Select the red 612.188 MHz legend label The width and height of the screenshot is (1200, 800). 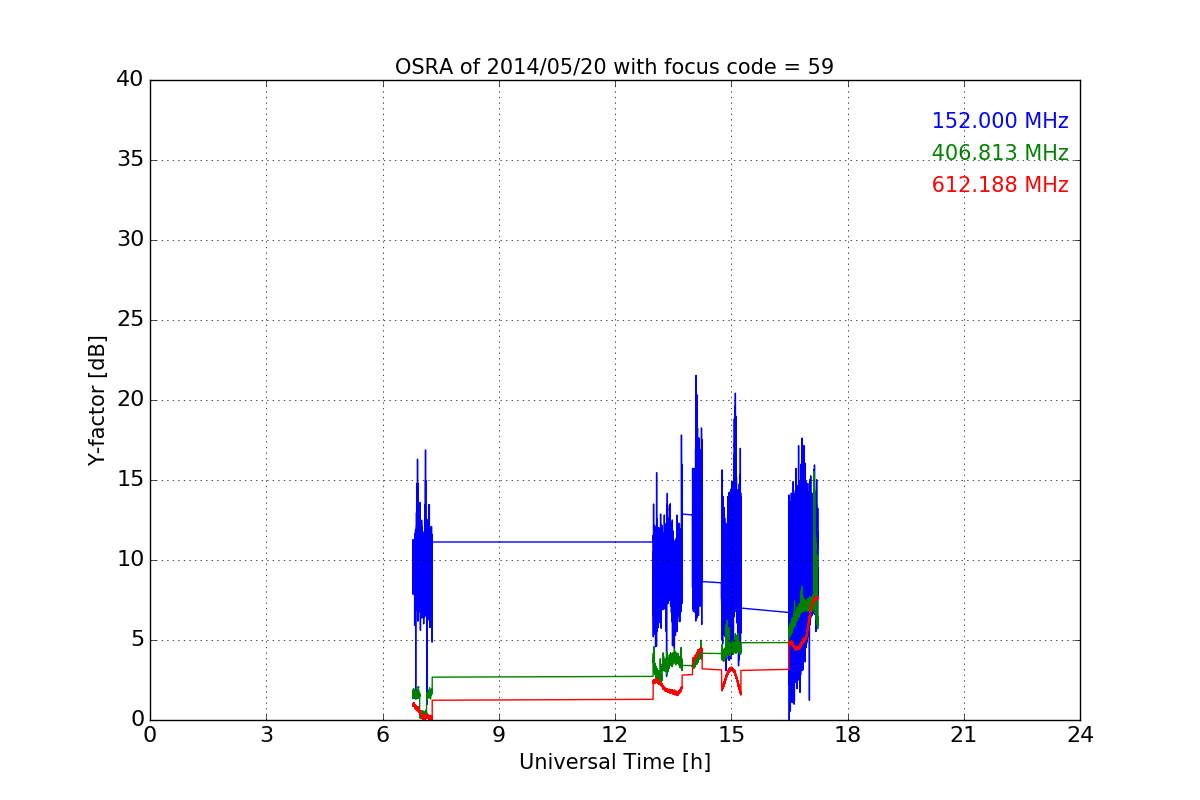1000,185
